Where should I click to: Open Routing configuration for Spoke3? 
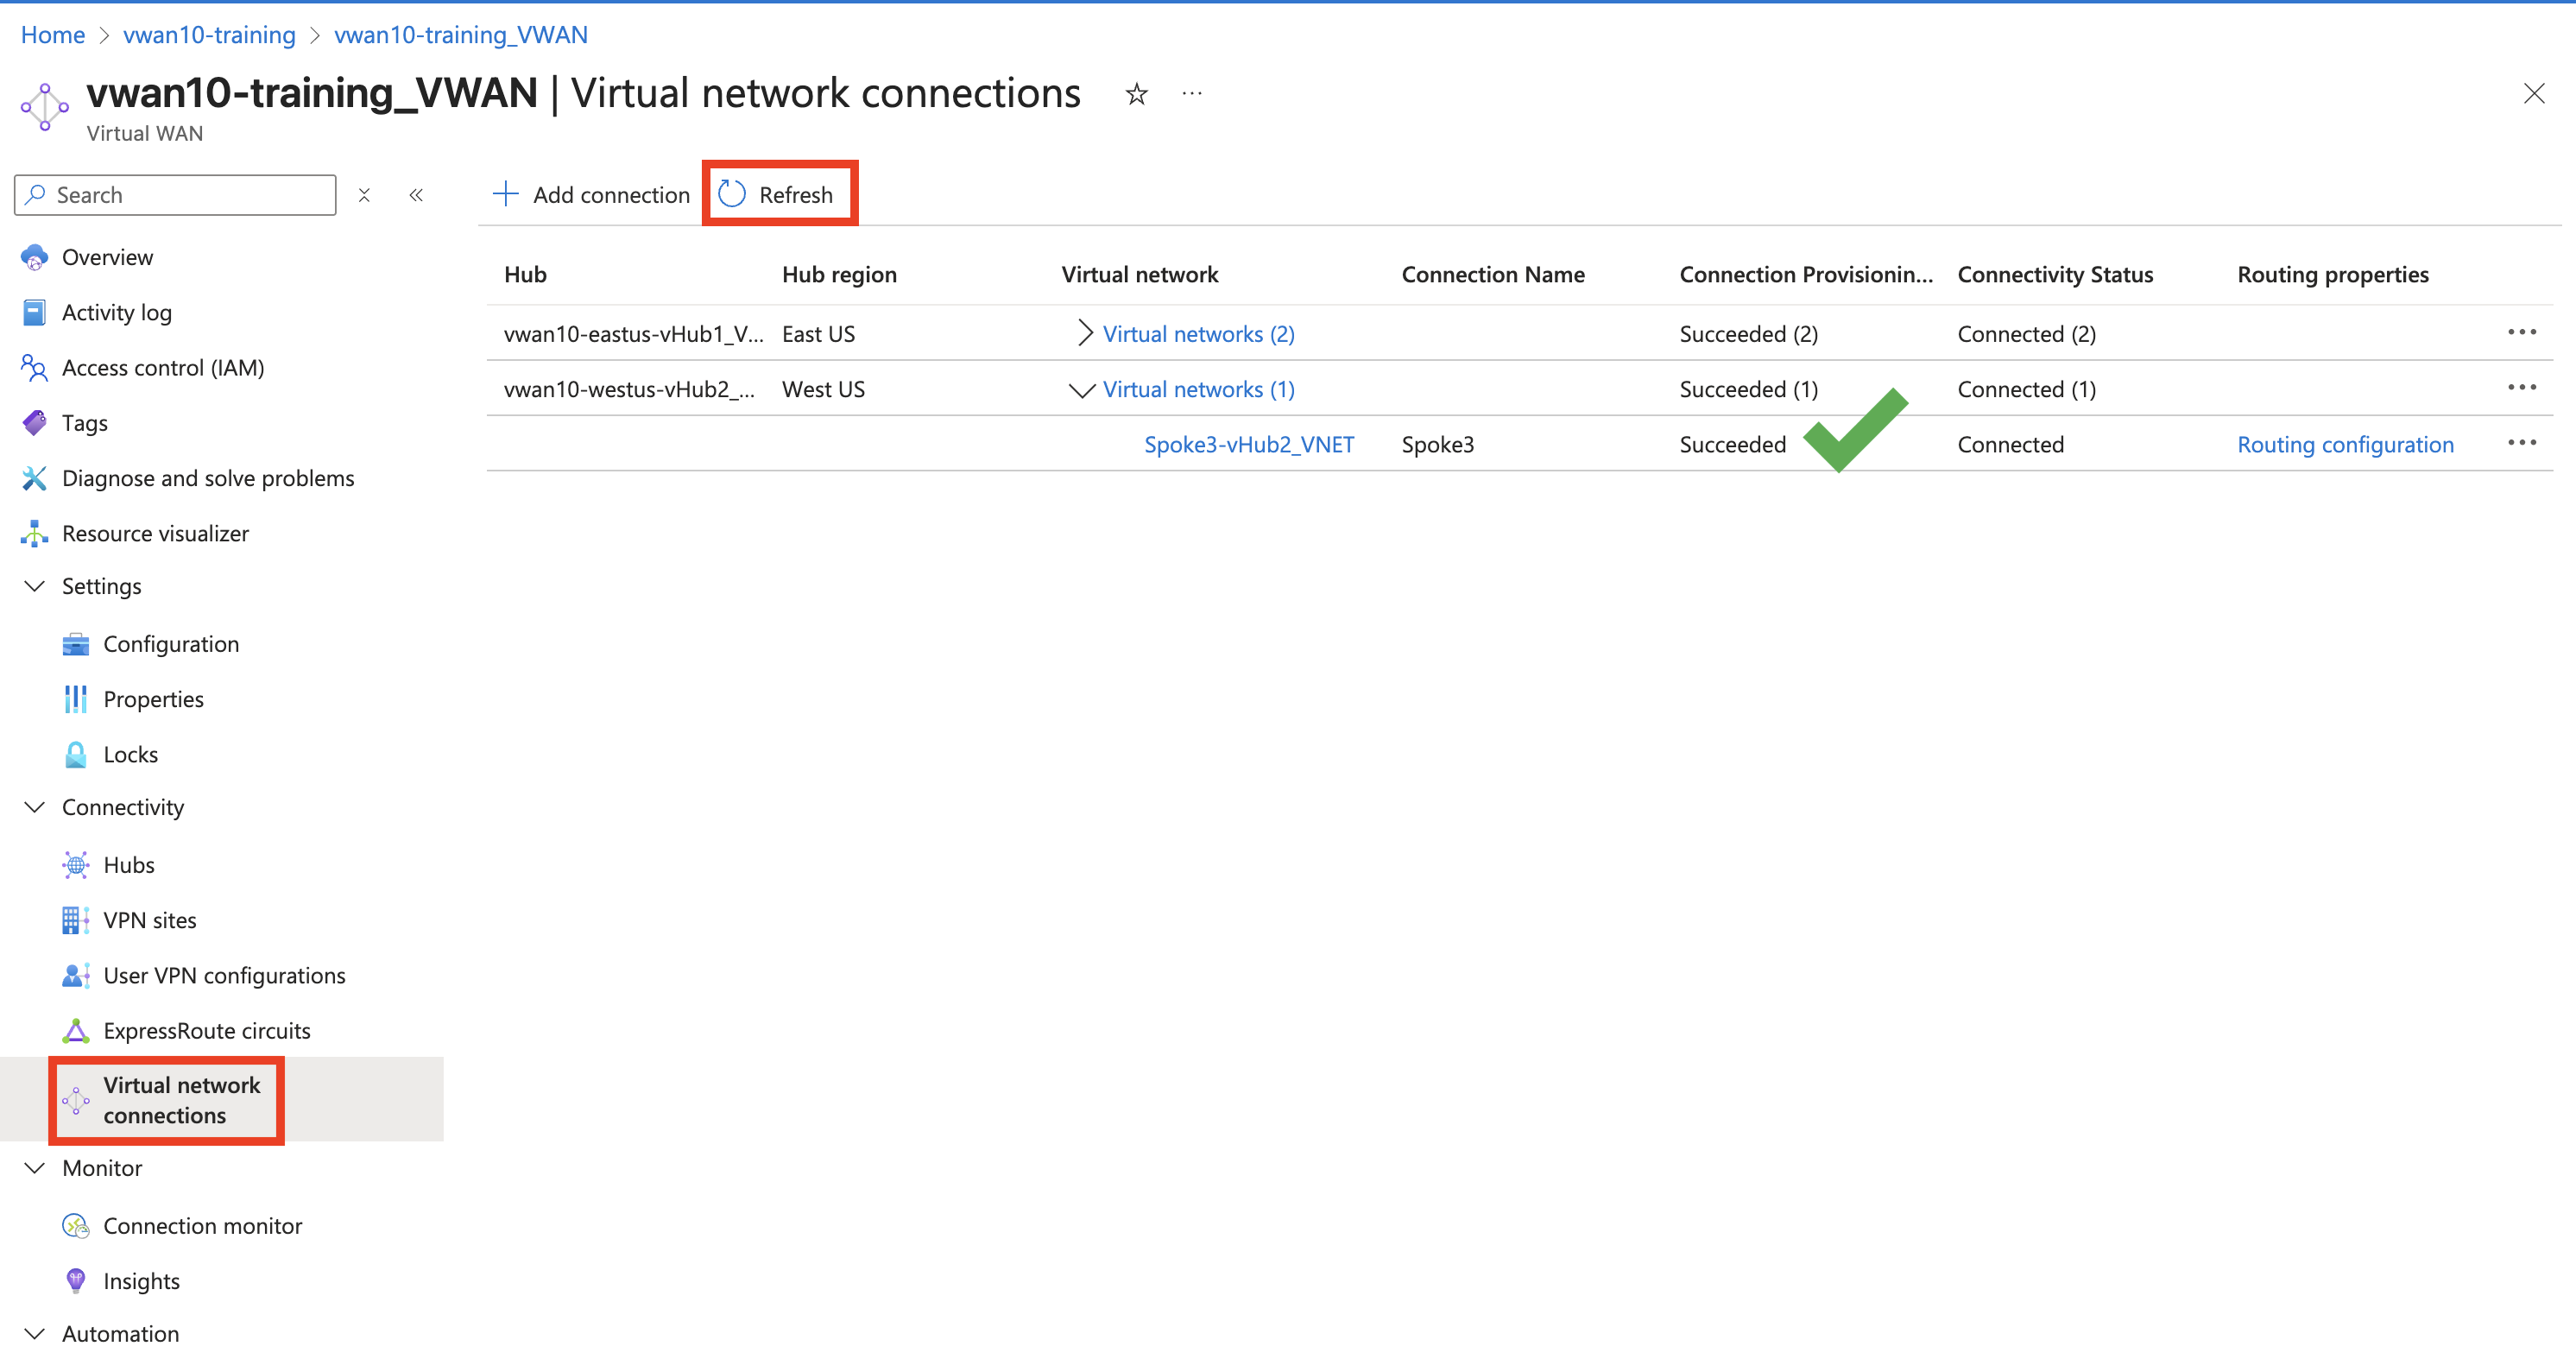(x=2345, y=444)
